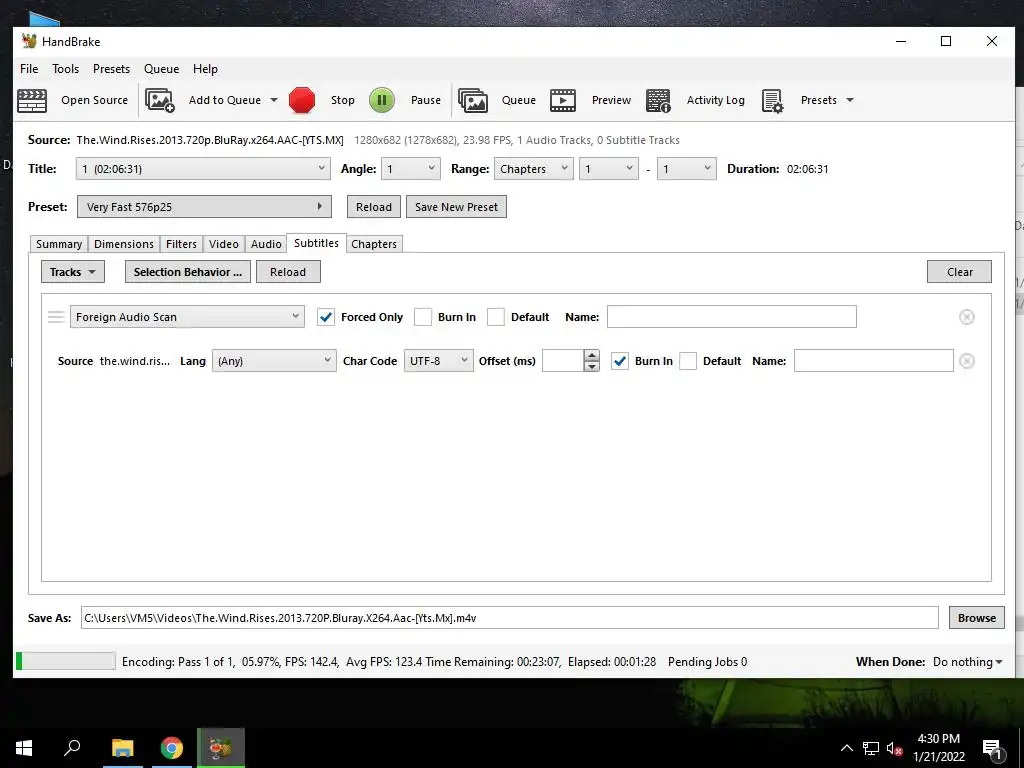Open the notification center icon
Viewport: 1024px width, 768px height.
(x=992, y=749)
